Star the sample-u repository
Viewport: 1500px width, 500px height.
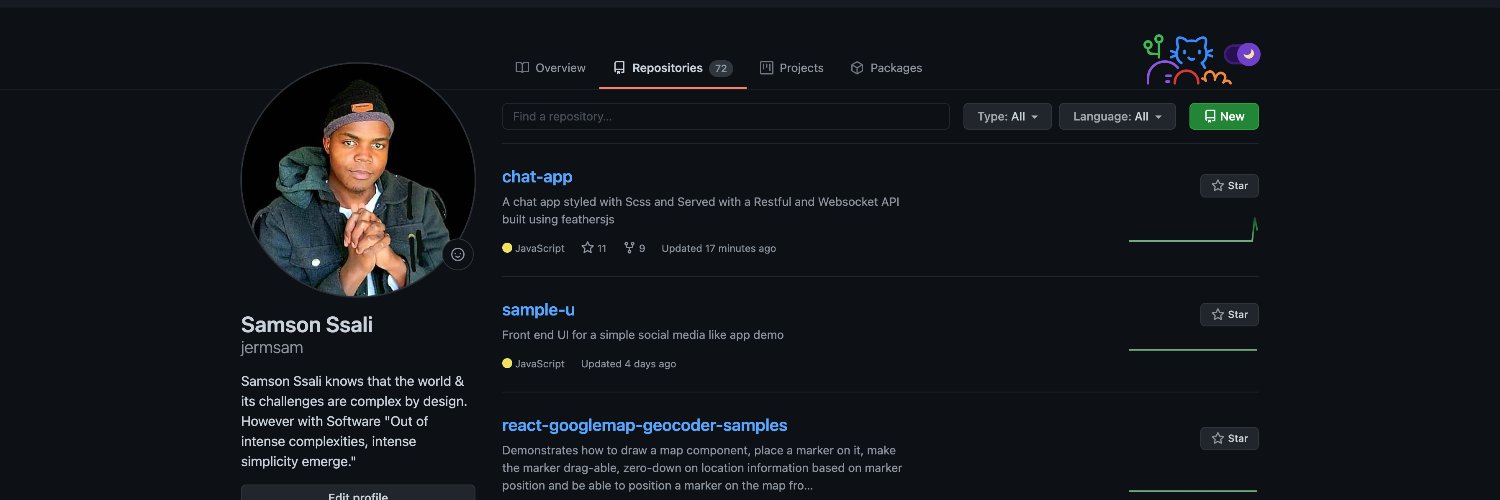(1229, 314)
